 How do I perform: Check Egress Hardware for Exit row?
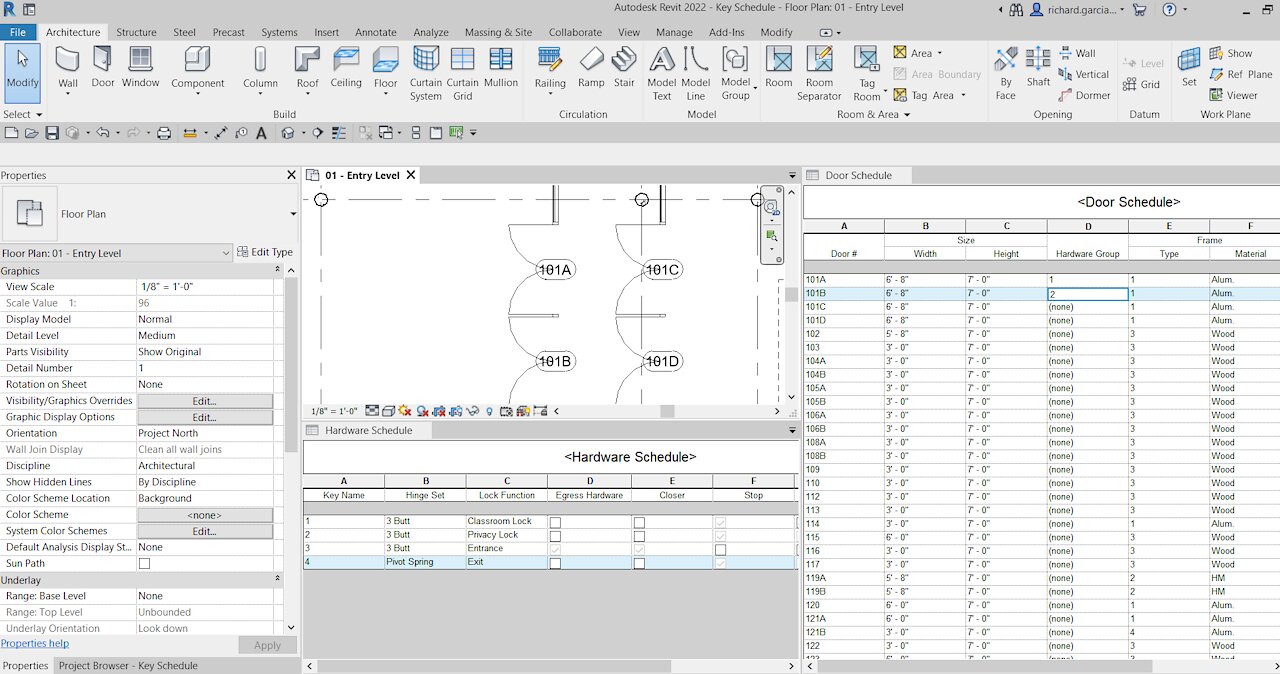click(555, 564)
